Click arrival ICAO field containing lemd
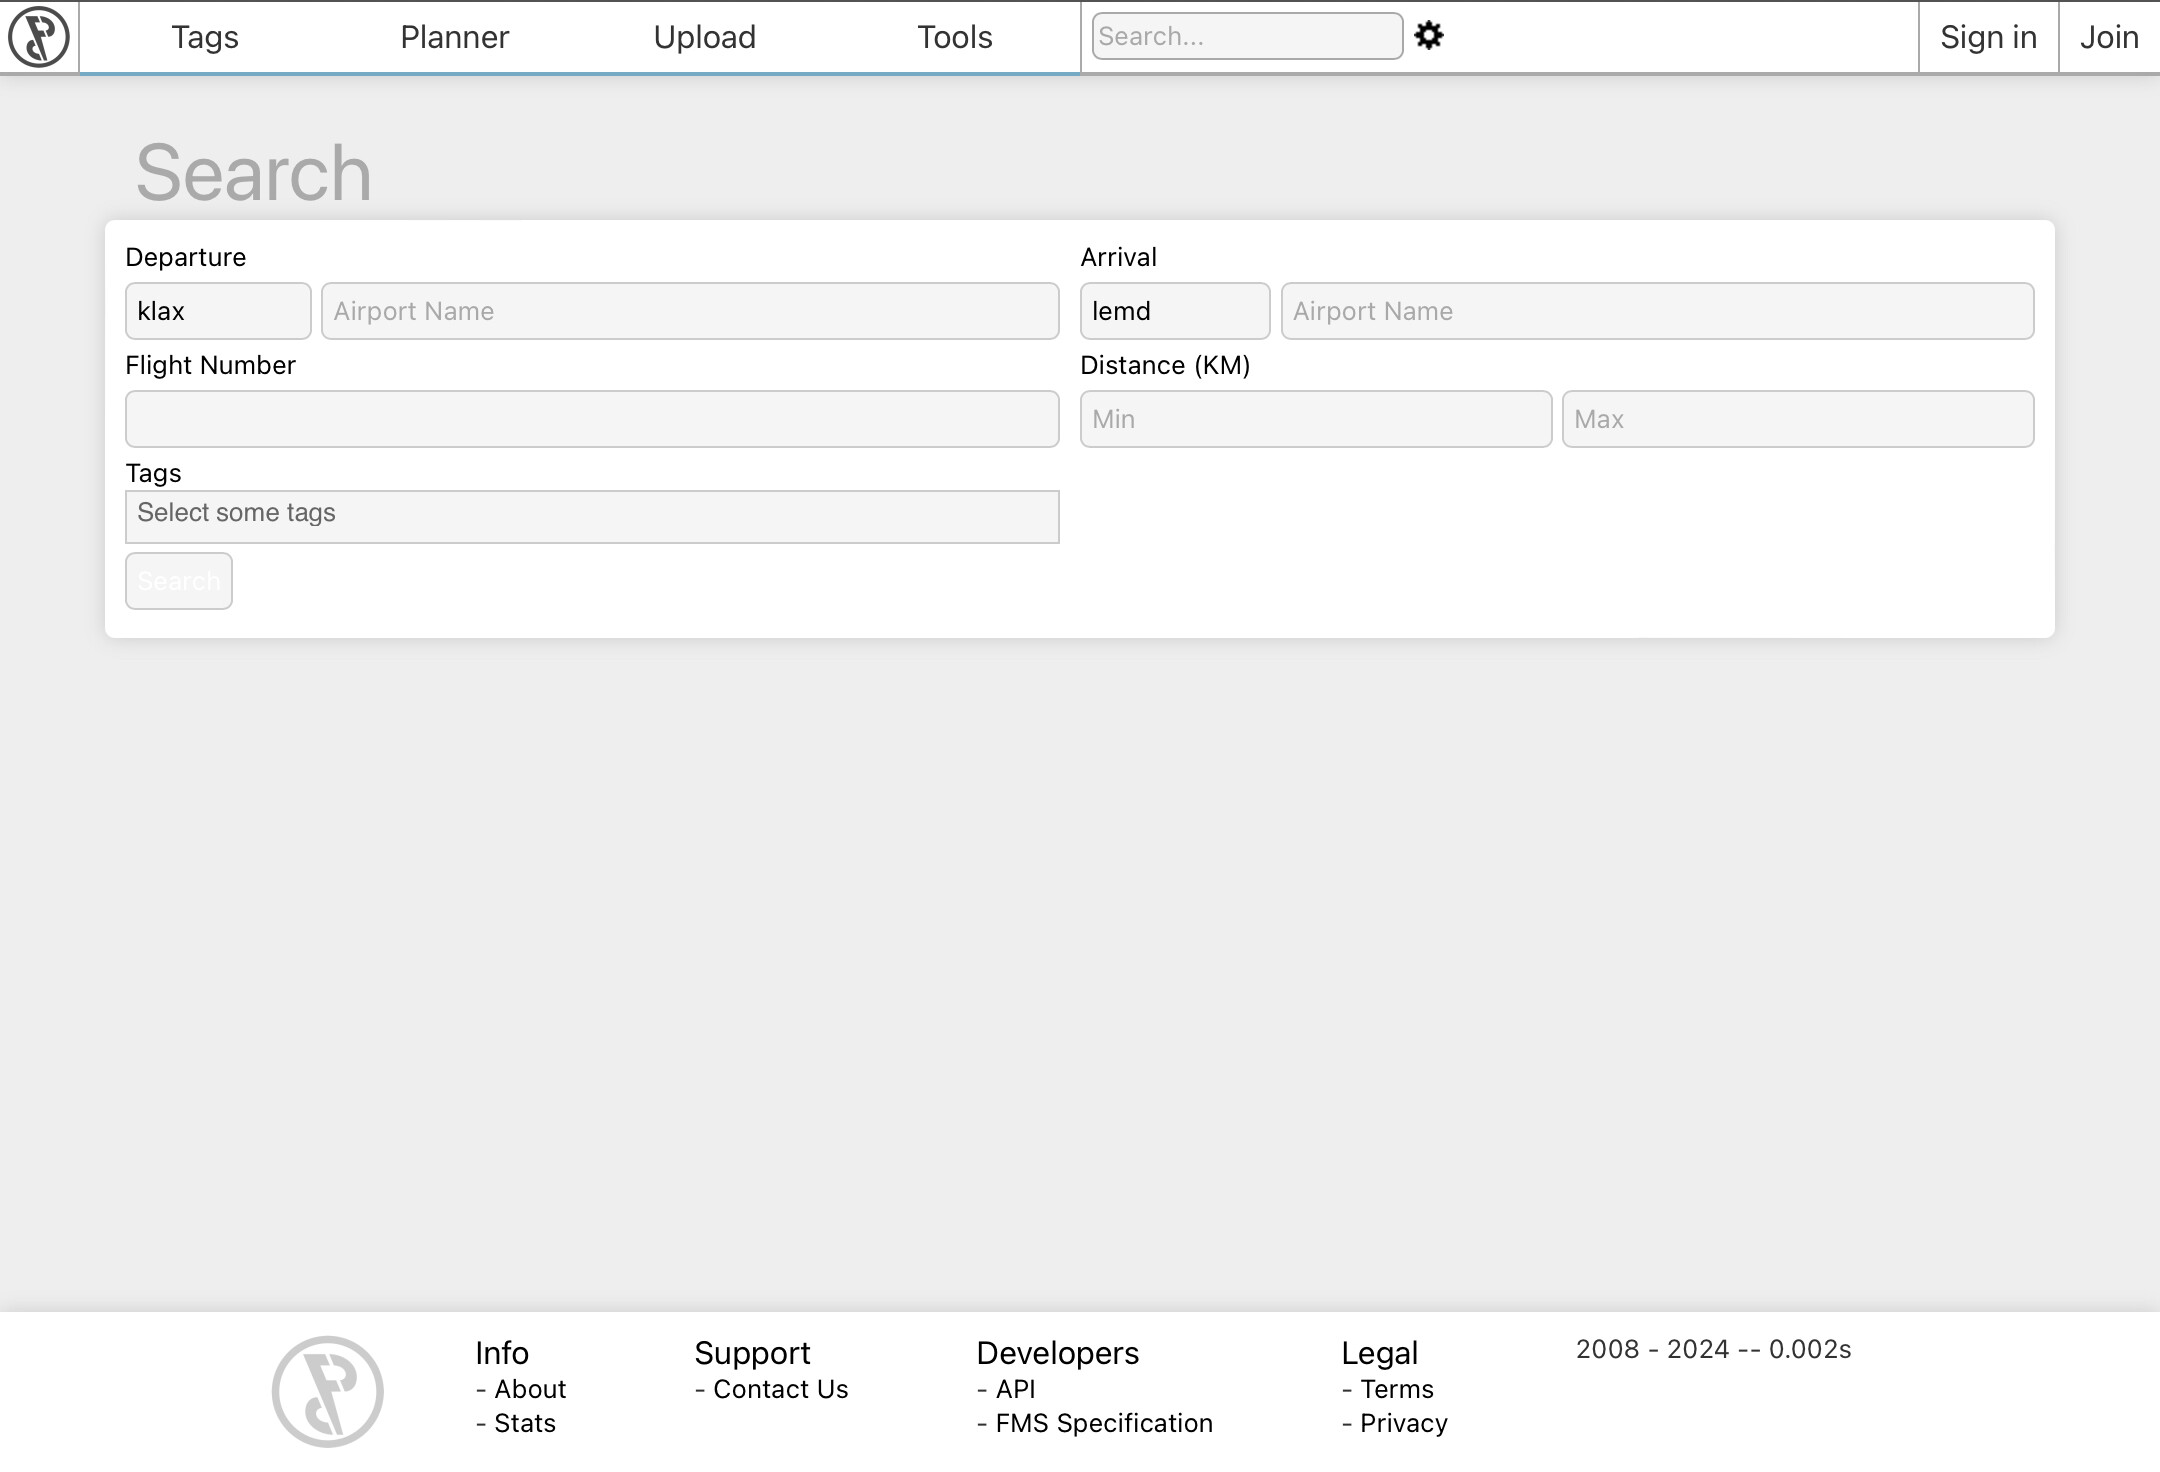Image resolution: width=2160 pixels, height=1472 pixels. point(1174,311)
